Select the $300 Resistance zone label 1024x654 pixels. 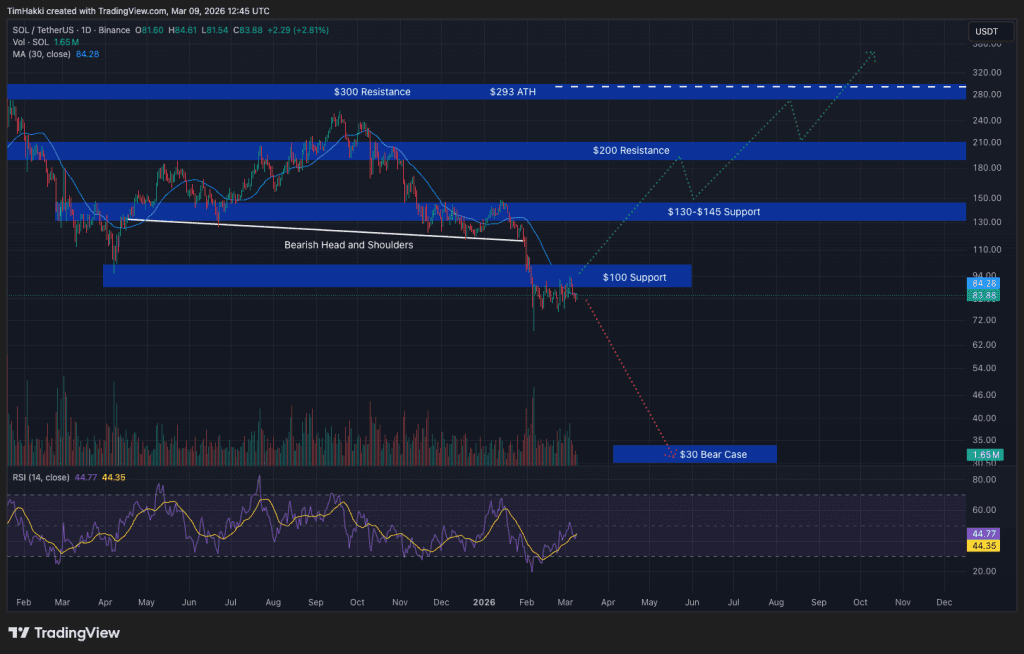click(372, 92)
